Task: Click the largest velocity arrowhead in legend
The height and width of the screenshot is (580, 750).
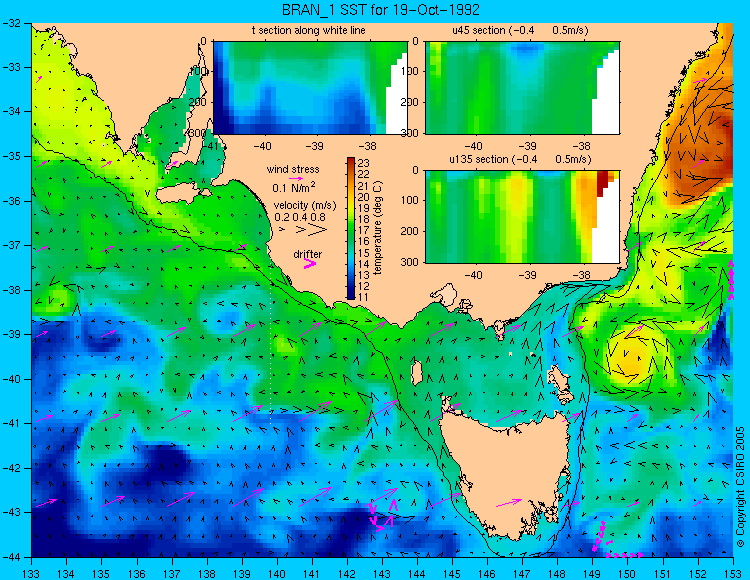Action: click(x=318, y=230)
